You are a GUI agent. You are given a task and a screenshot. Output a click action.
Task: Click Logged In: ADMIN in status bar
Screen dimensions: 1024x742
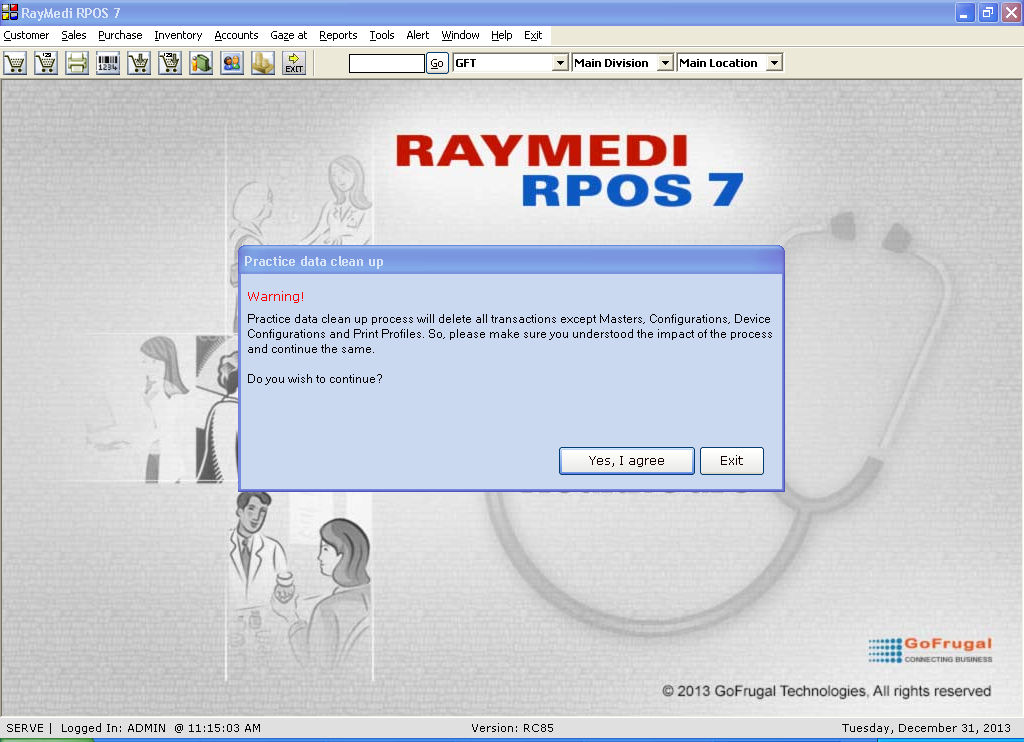113,728
